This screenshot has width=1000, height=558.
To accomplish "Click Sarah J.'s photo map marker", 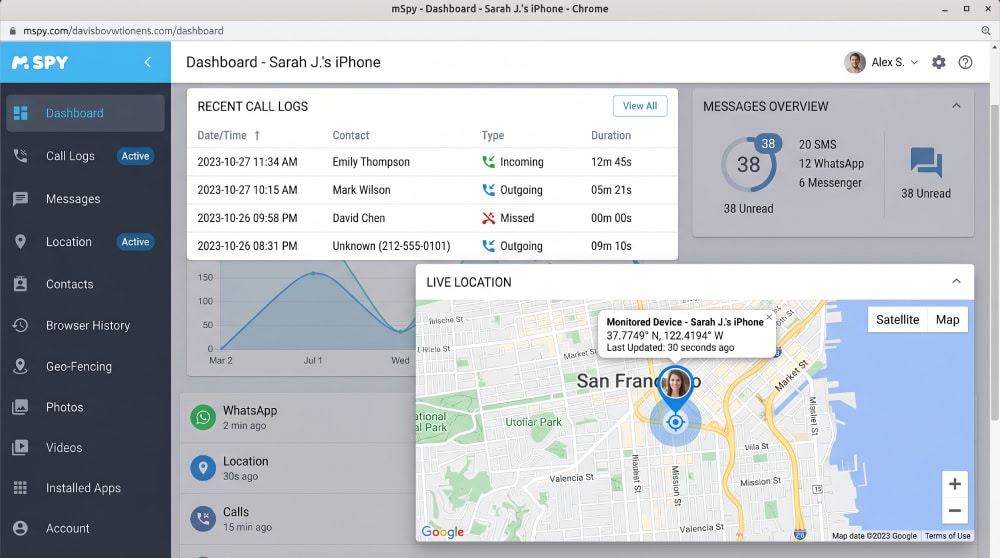I will point(675,386).
